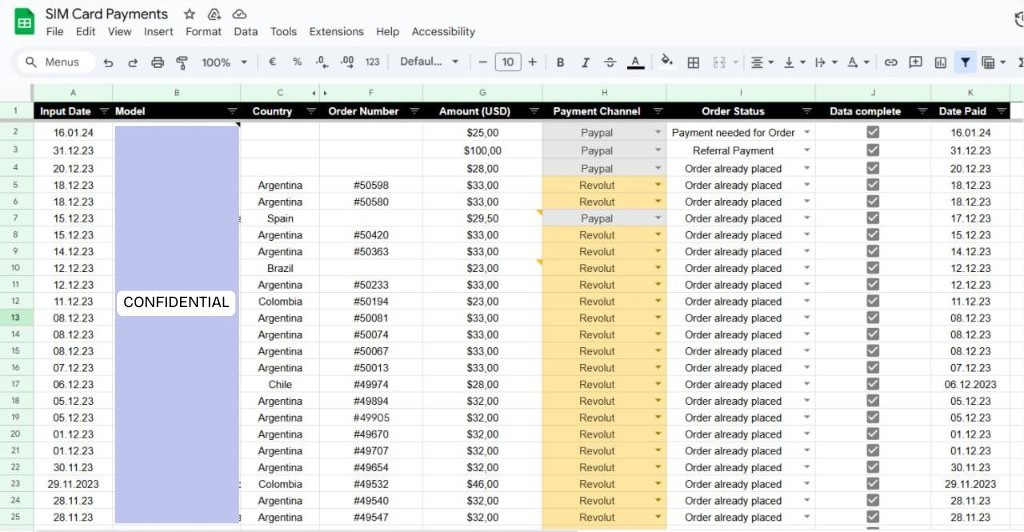Click the undo arrow in the toolbar
Screen dimensions: 1024x532
108,62
